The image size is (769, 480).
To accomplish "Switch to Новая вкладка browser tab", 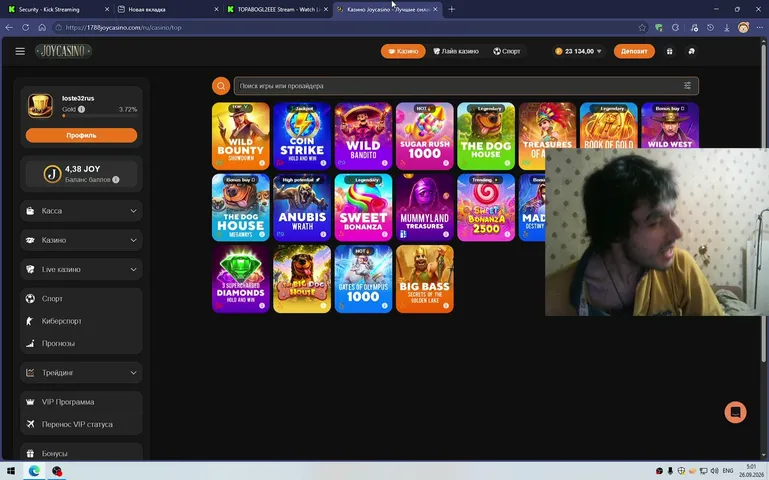I will 168,9.
